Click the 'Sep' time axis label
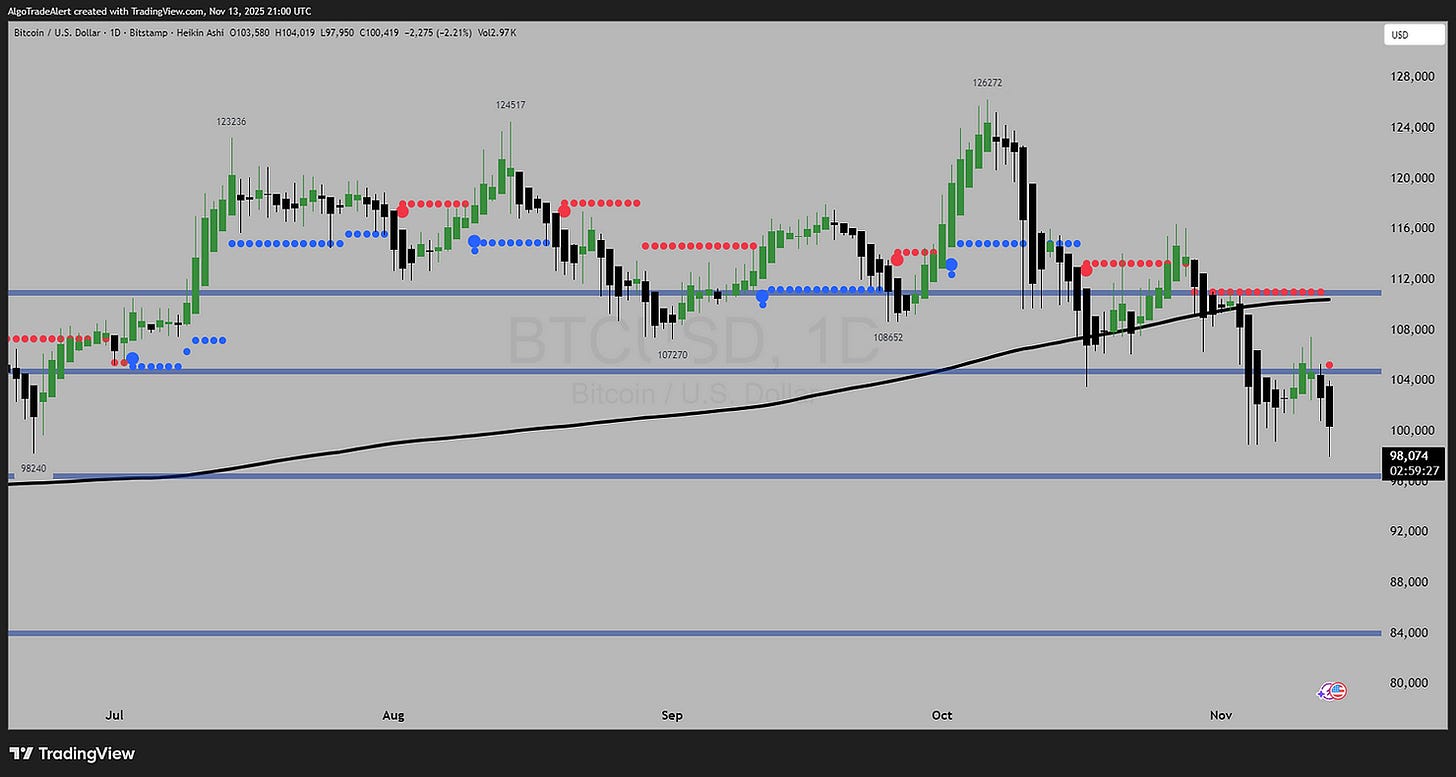1456x777 pixels. coord(672,716)
